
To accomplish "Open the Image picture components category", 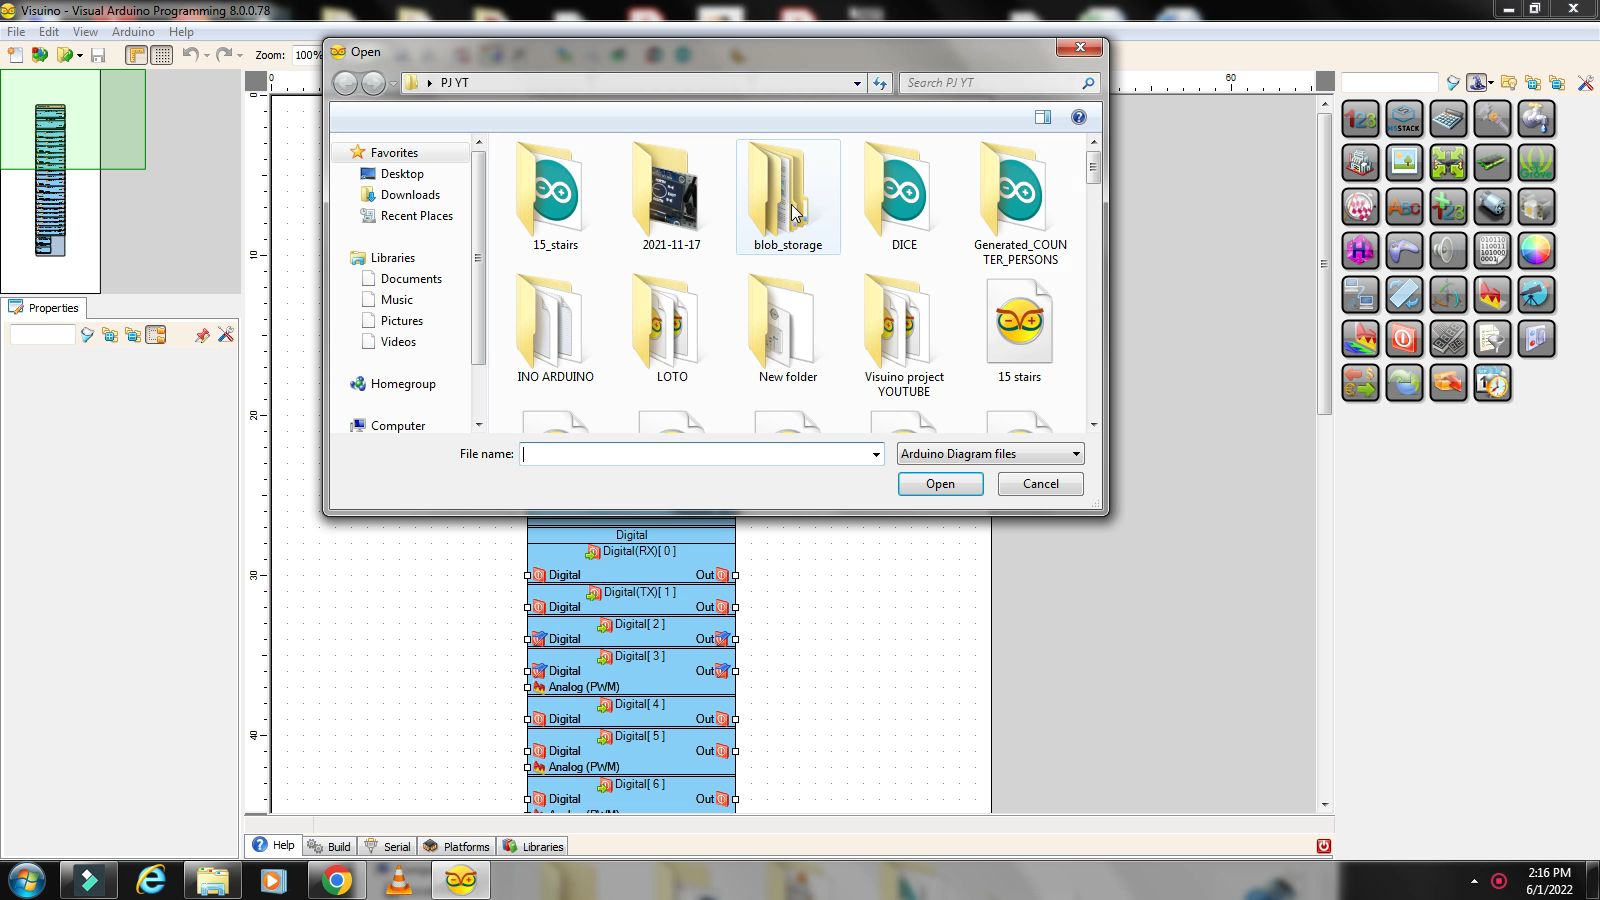I will click(1404, 163).
